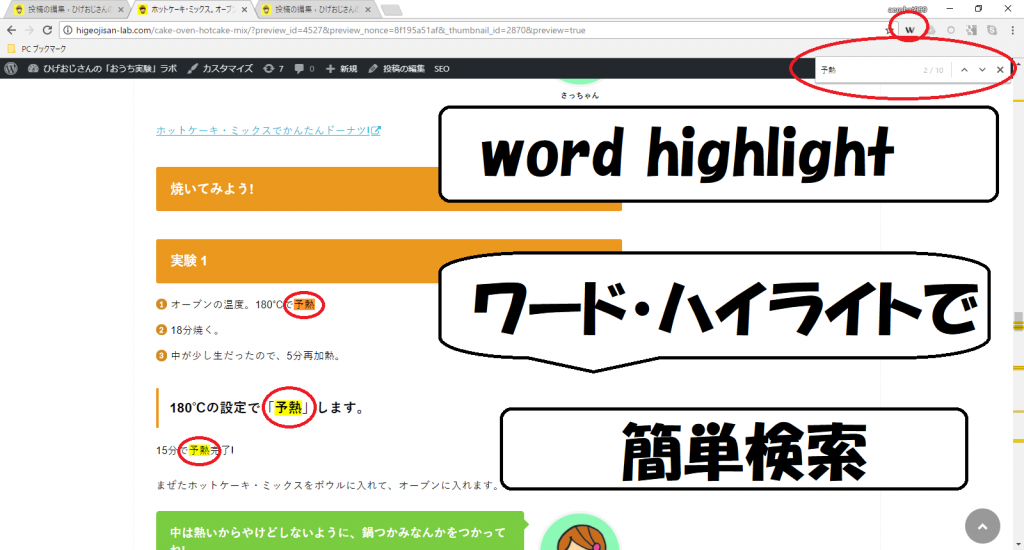
Task: Jump to next find result with down arrow
Action: point(982,70)
